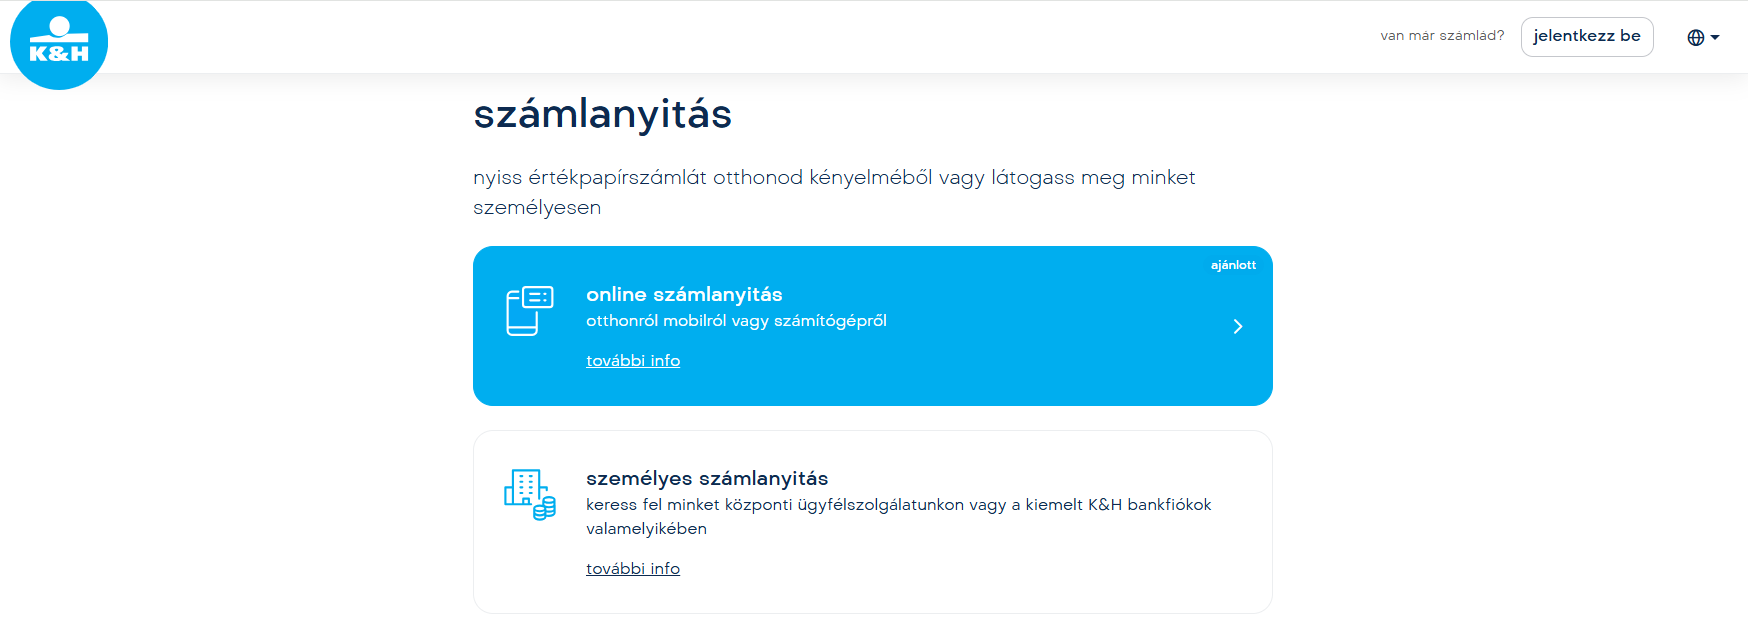Open the globe language selector
This screenshot has height=641, width=1748.
point(1695,37)
